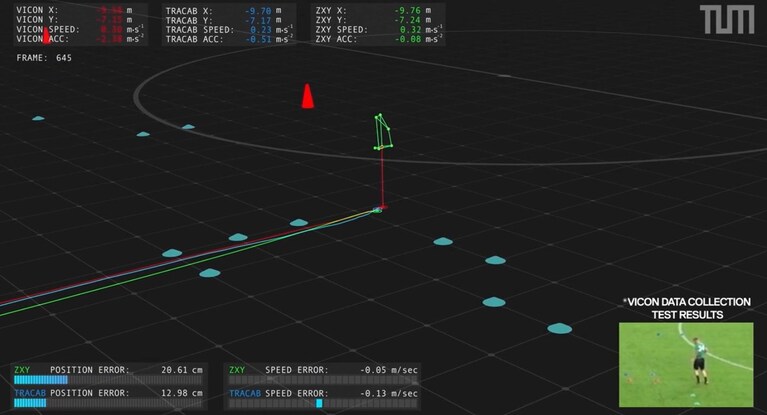Click the VICON SPEED: label

[x=48, y=29]
